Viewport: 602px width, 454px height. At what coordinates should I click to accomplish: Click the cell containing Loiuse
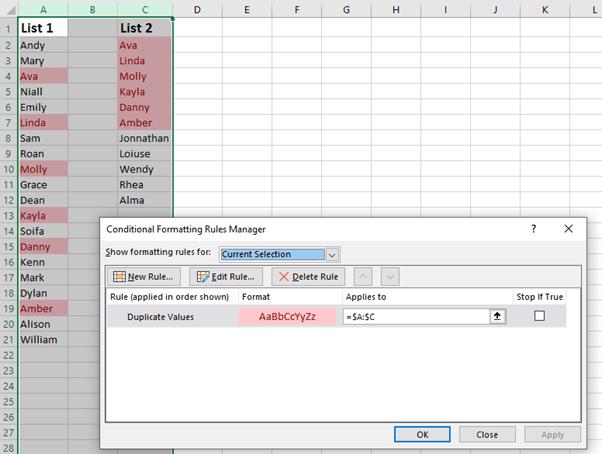[x=145, y=154]
